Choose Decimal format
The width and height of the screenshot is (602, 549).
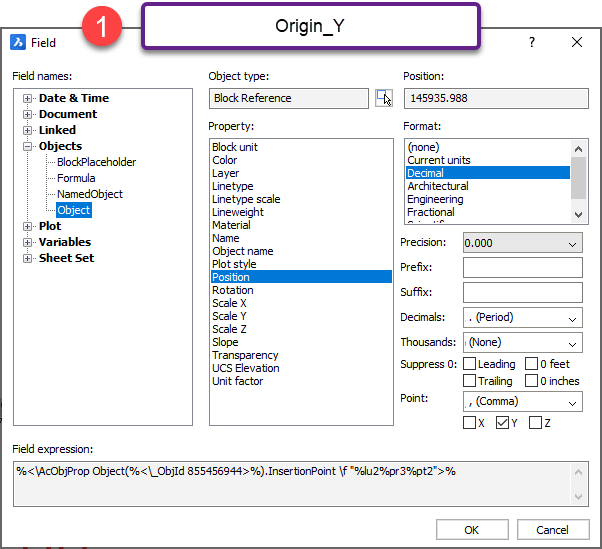point(488,173)
